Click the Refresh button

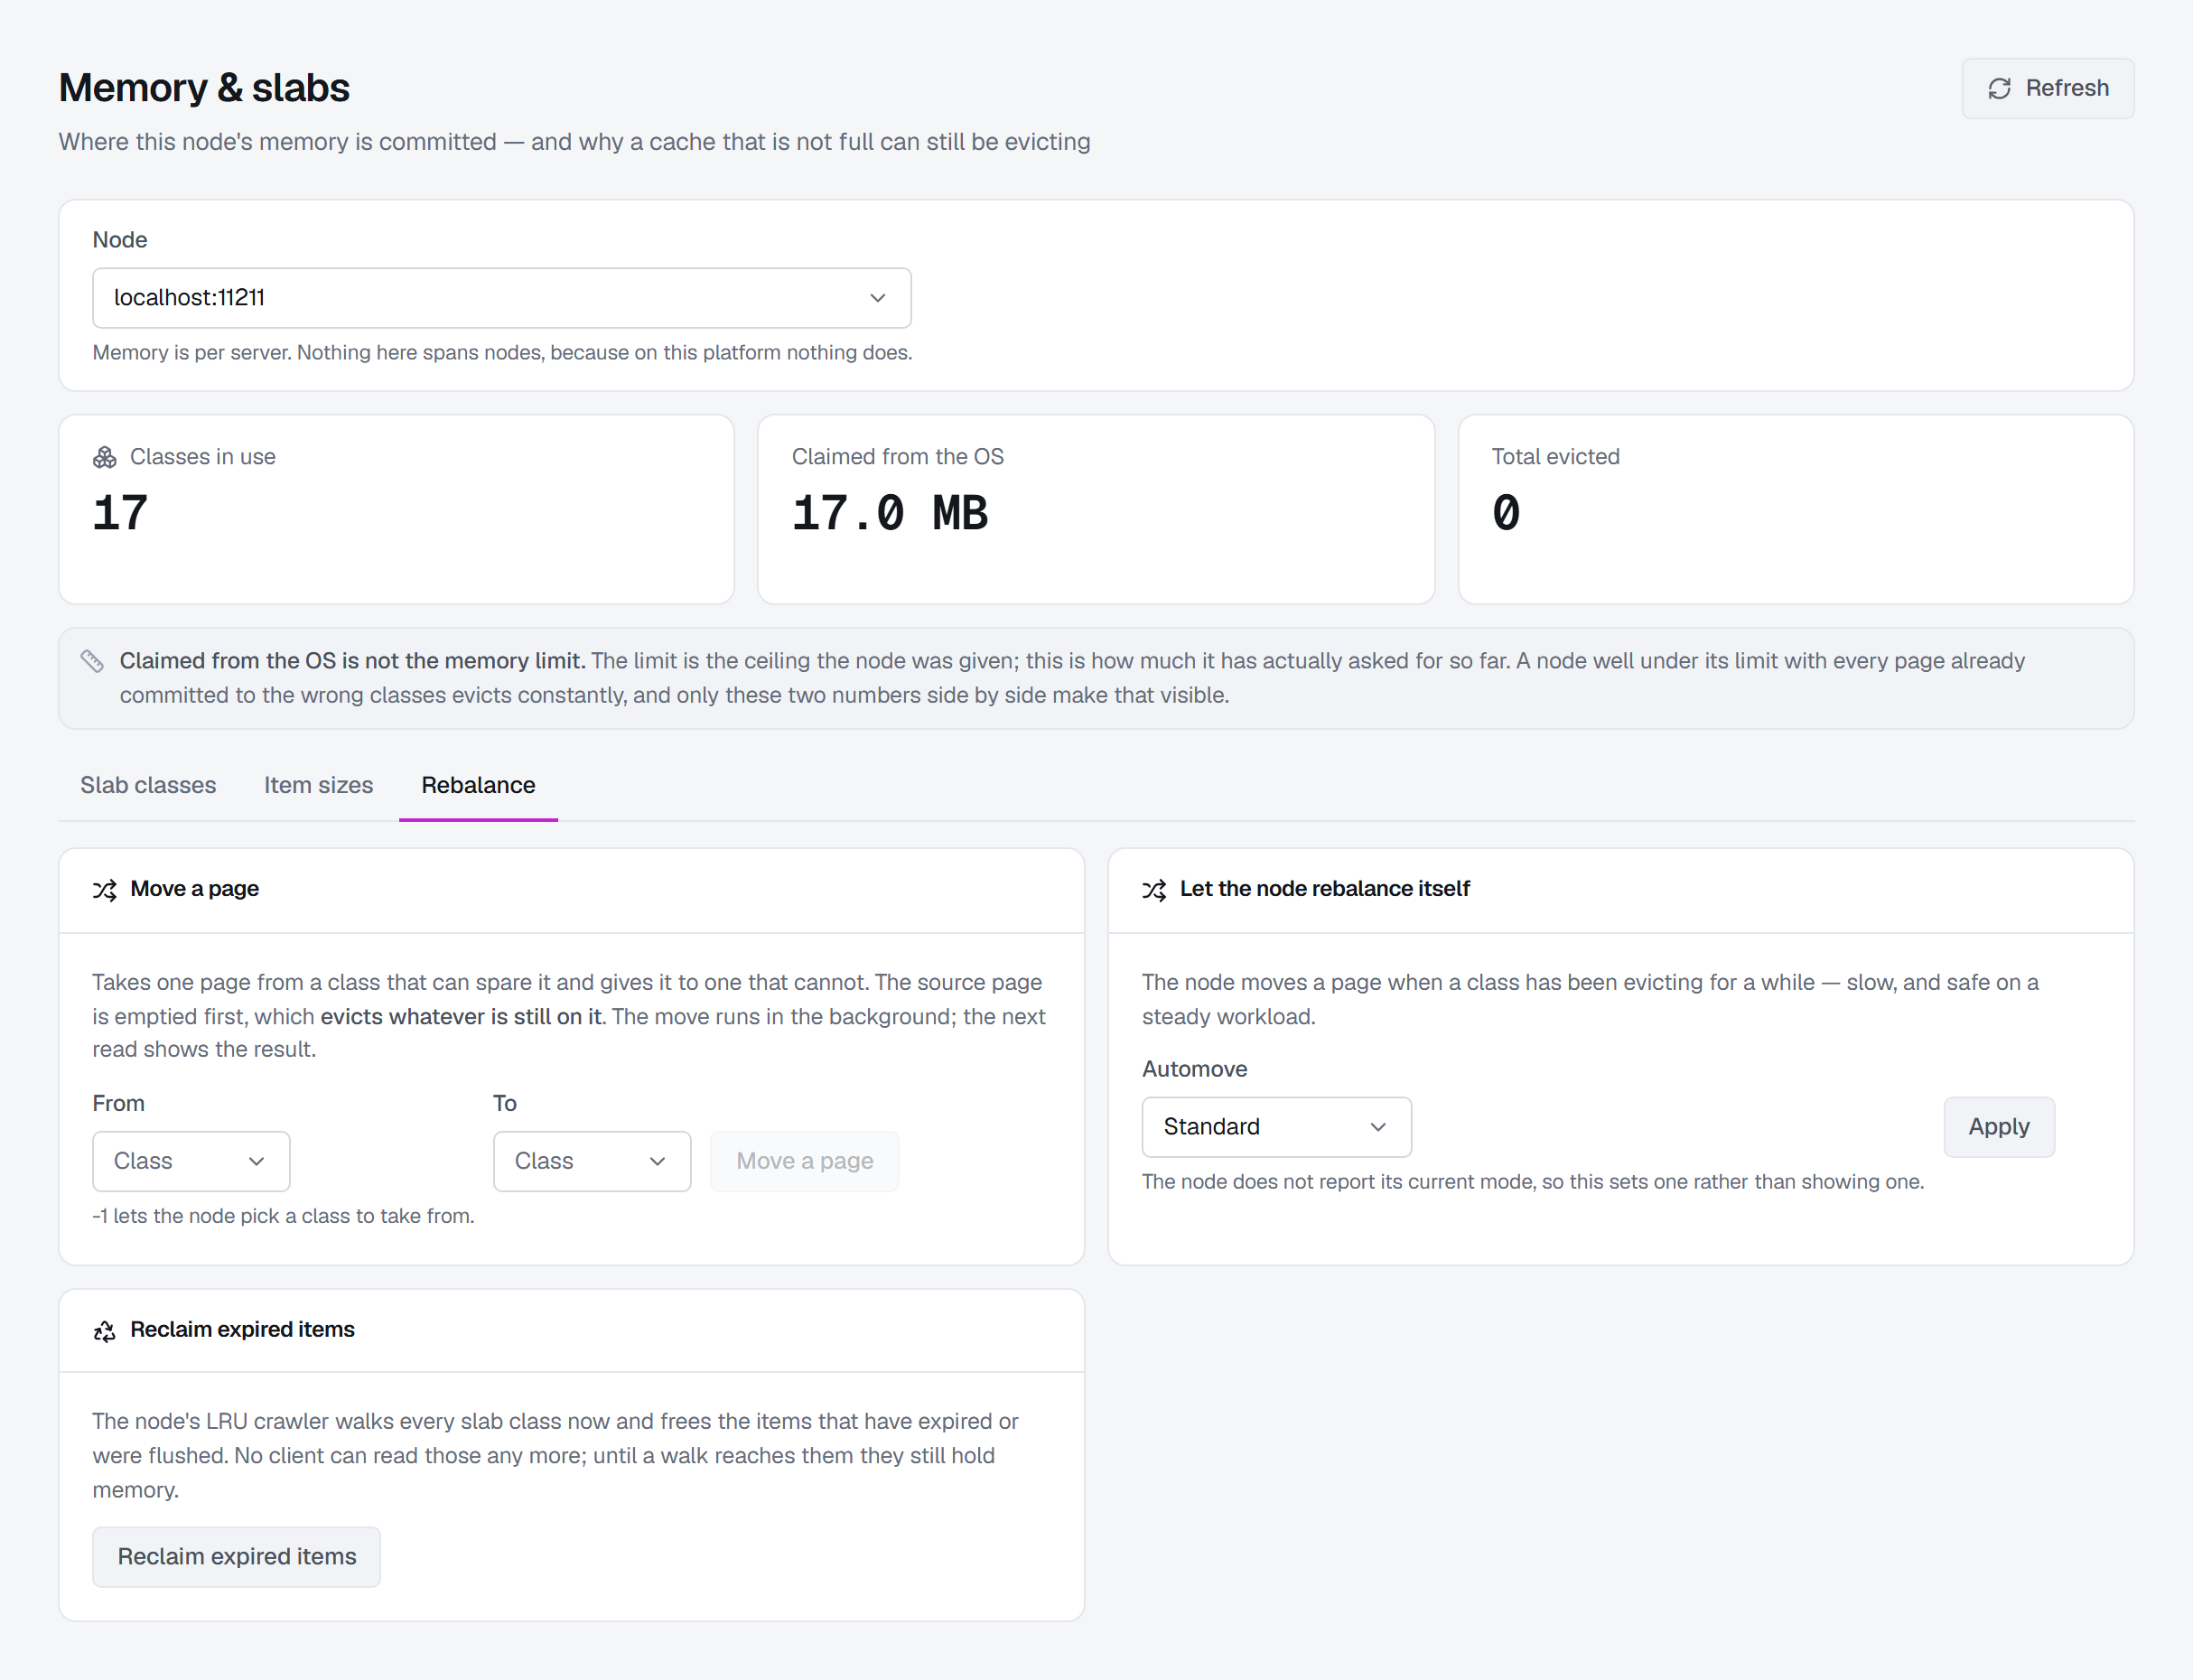[2047, 89]
